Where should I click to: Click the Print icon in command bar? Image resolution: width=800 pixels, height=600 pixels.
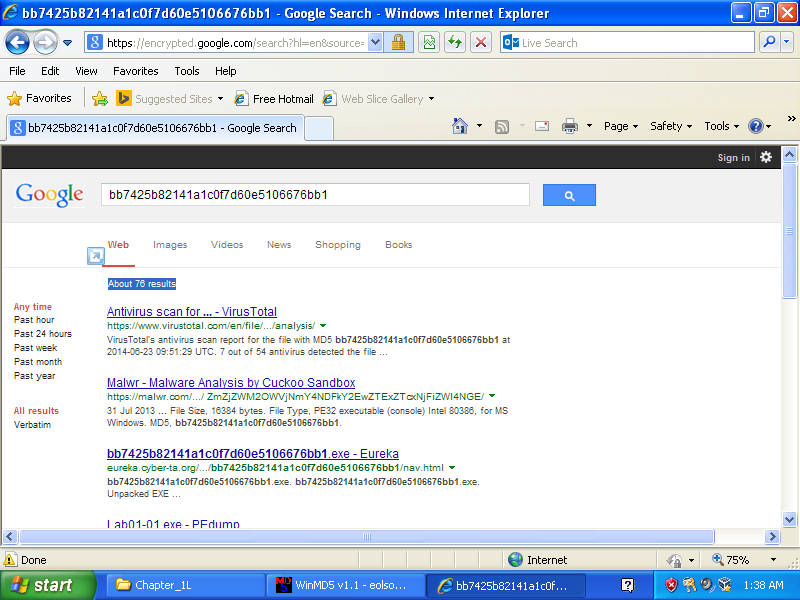coord(570,126)
